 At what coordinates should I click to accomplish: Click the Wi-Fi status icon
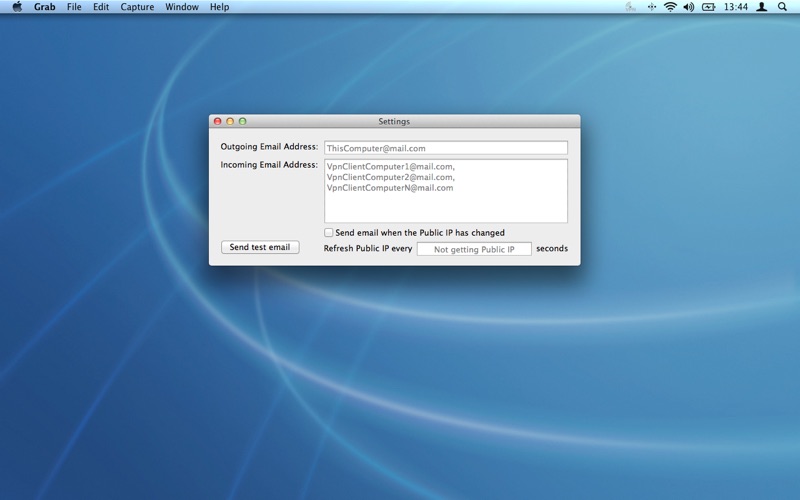670,7
